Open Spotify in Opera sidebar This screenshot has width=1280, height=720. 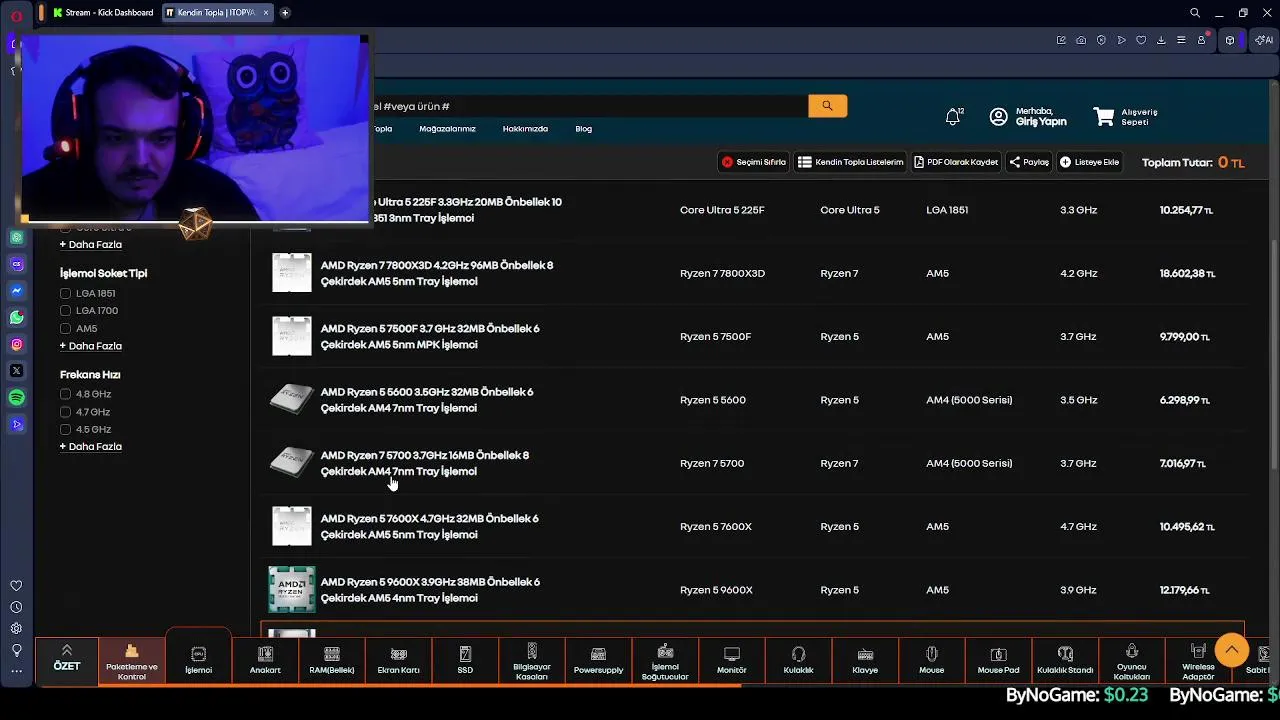coord(17,398)
